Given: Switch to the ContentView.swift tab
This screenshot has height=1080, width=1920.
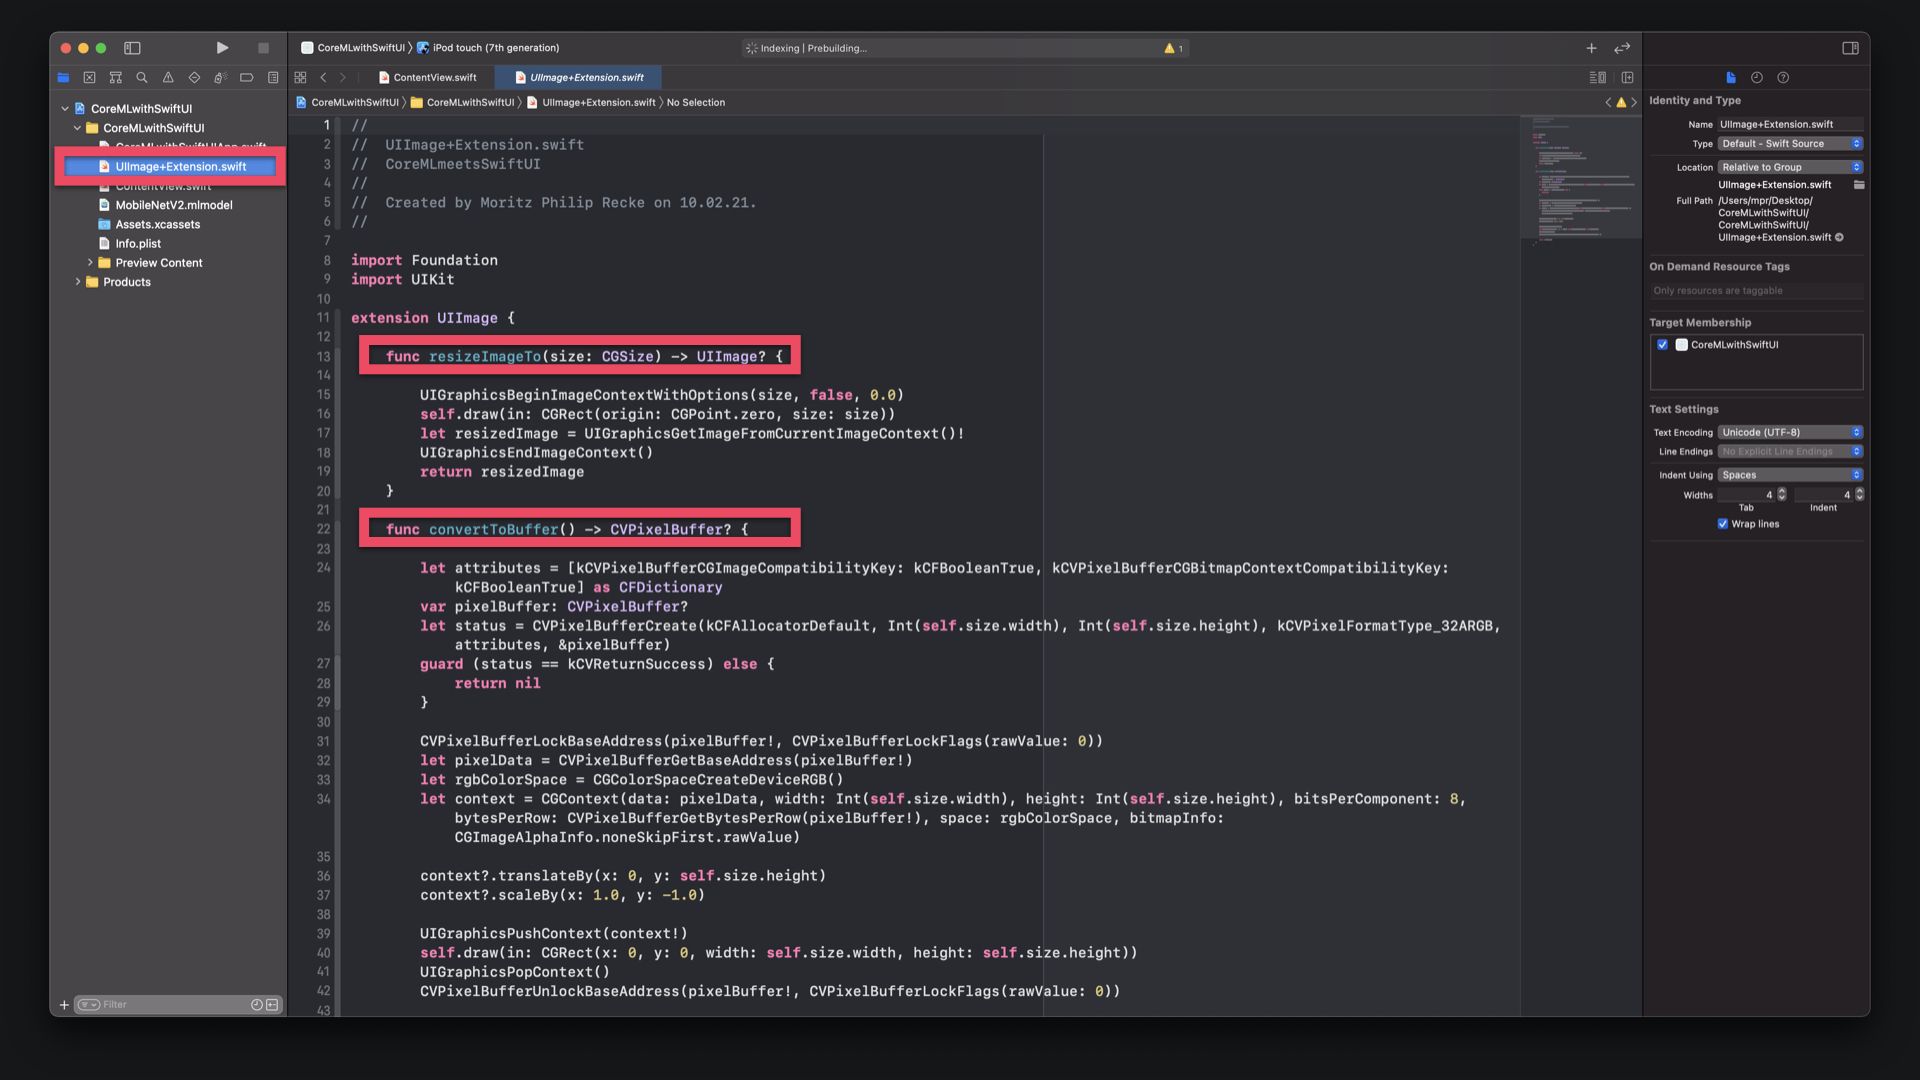Looking at the screenshot, I should (434, 77).
